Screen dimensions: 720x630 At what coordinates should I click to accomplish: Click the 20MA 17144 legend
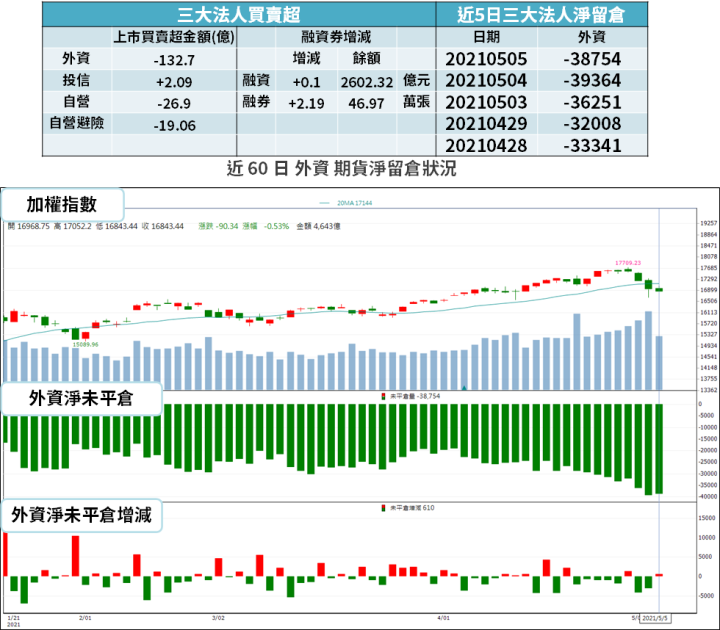[346, 203]
